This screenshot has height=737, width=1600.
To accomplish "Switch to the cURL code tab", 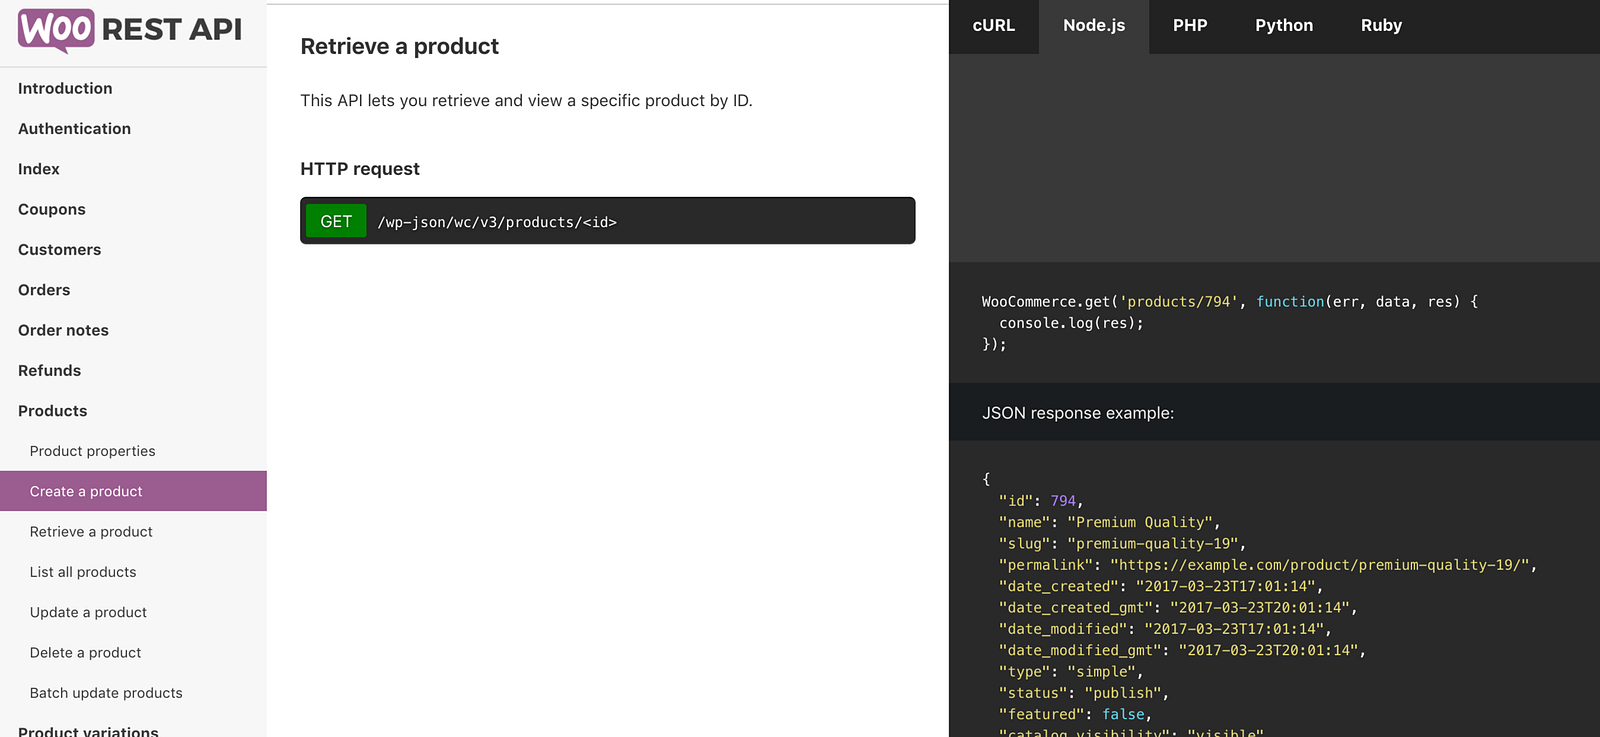I will [993, 26].
